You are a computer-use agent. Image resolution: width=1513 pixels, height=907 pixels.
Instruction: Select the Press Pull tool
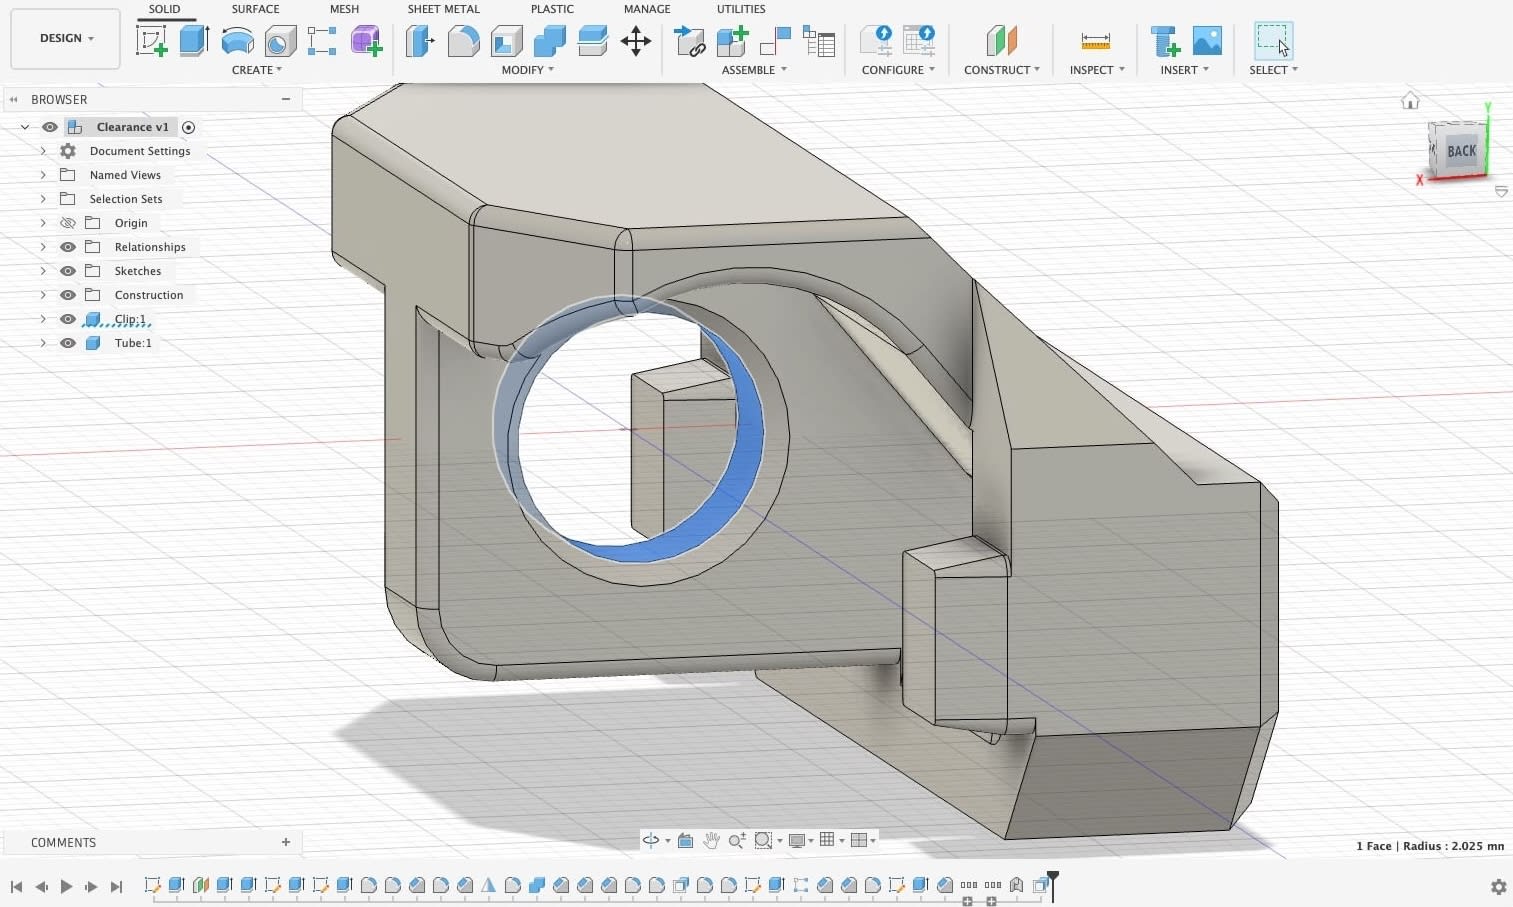point(420,41)
